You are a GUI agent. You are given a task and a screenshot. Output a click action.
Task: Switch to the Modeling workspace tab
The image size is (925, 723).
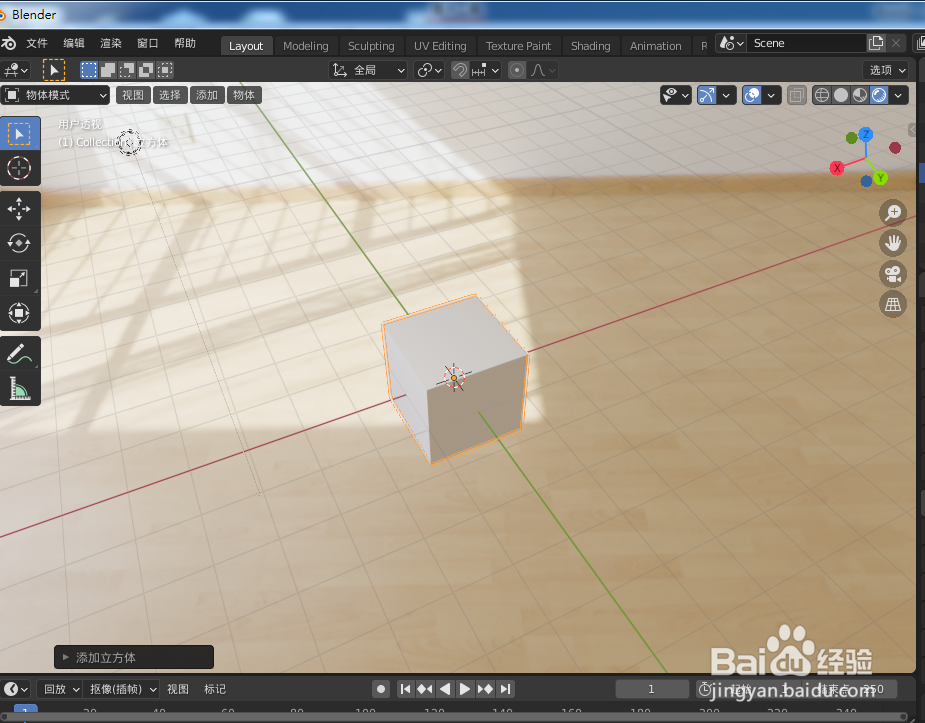306,46
